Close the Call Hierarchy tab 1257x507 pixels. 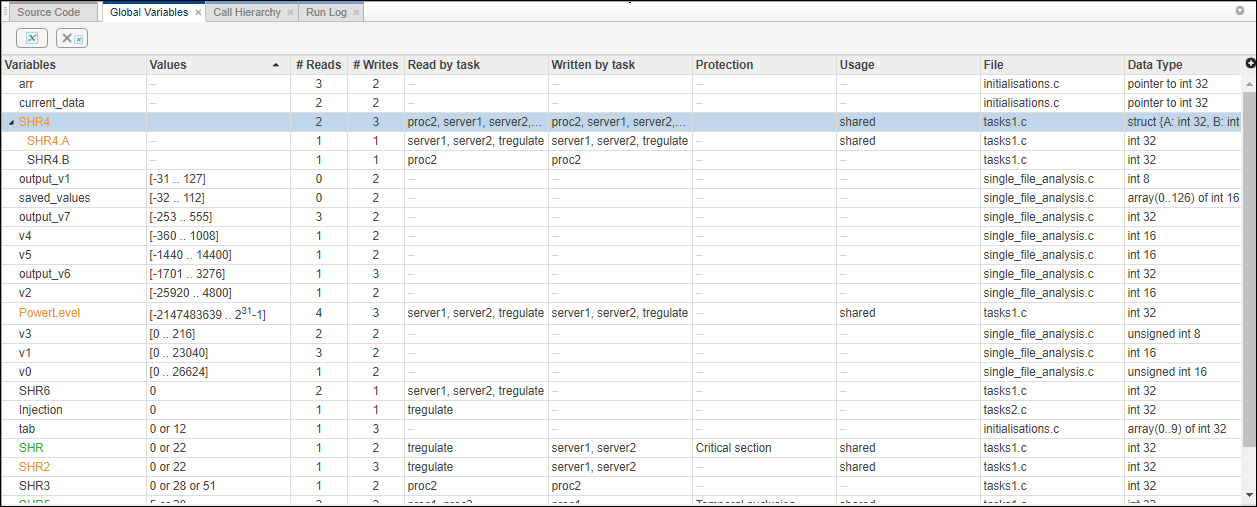click(x=290, y=13)
